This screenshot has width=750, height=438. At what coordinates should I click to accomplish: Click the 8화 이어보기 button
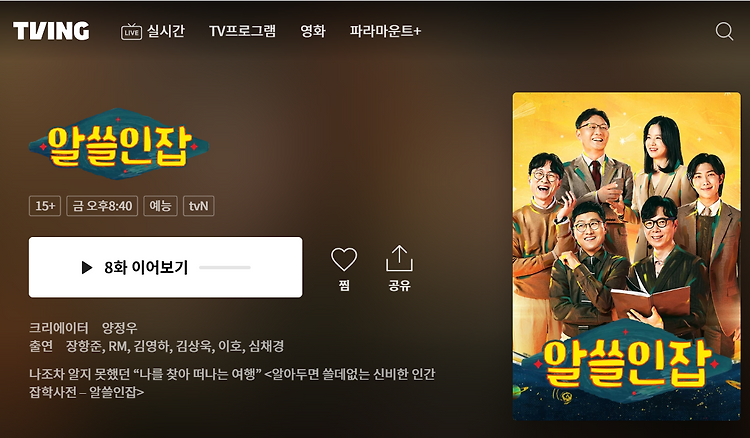pyautogui.click(x=165, y=267)
